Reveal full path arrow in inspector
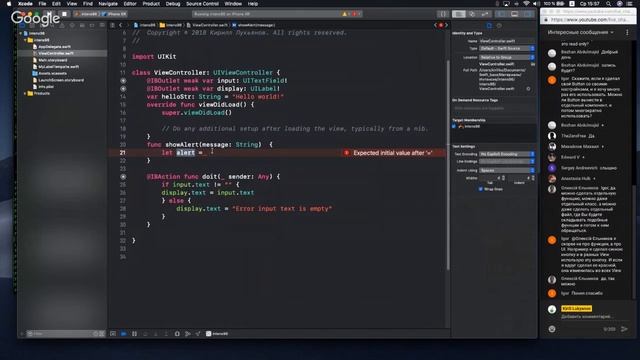 (x=528, y=89)
